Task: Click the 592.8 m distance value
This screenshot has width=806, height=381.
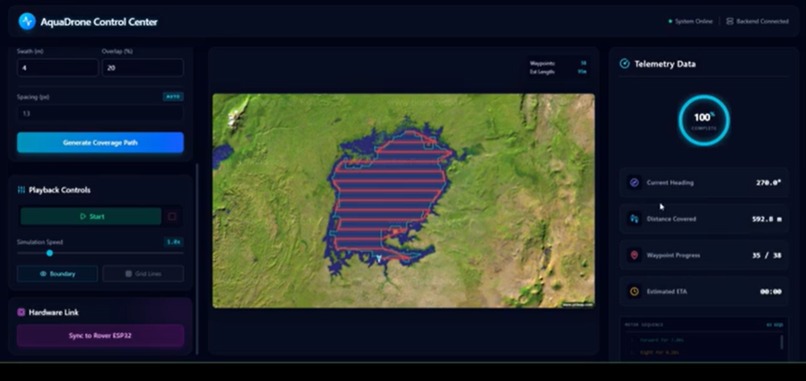Action: [x=767, y=219]
